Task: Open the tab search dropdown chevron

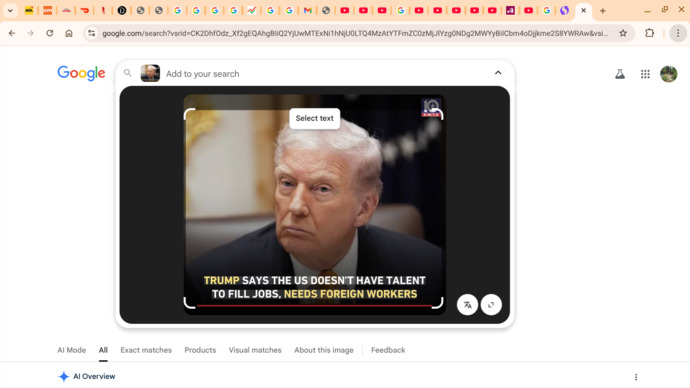Action: point(10,11)
